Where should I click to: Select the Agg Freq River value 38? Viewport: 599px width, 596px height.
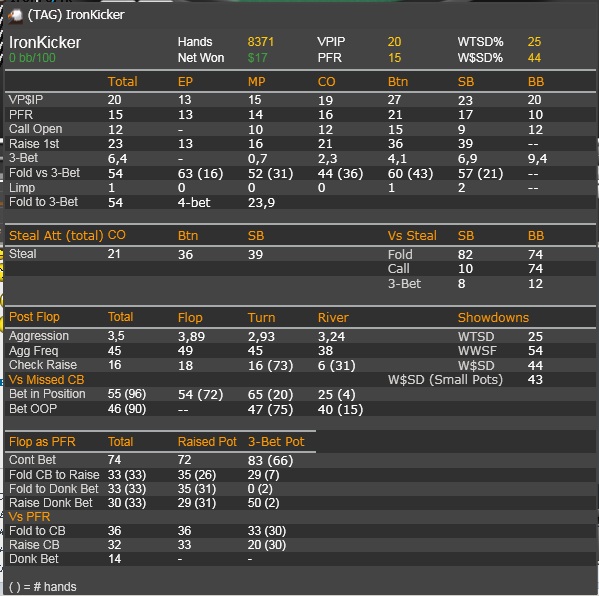pyautogui.click(x=325, y=350)
